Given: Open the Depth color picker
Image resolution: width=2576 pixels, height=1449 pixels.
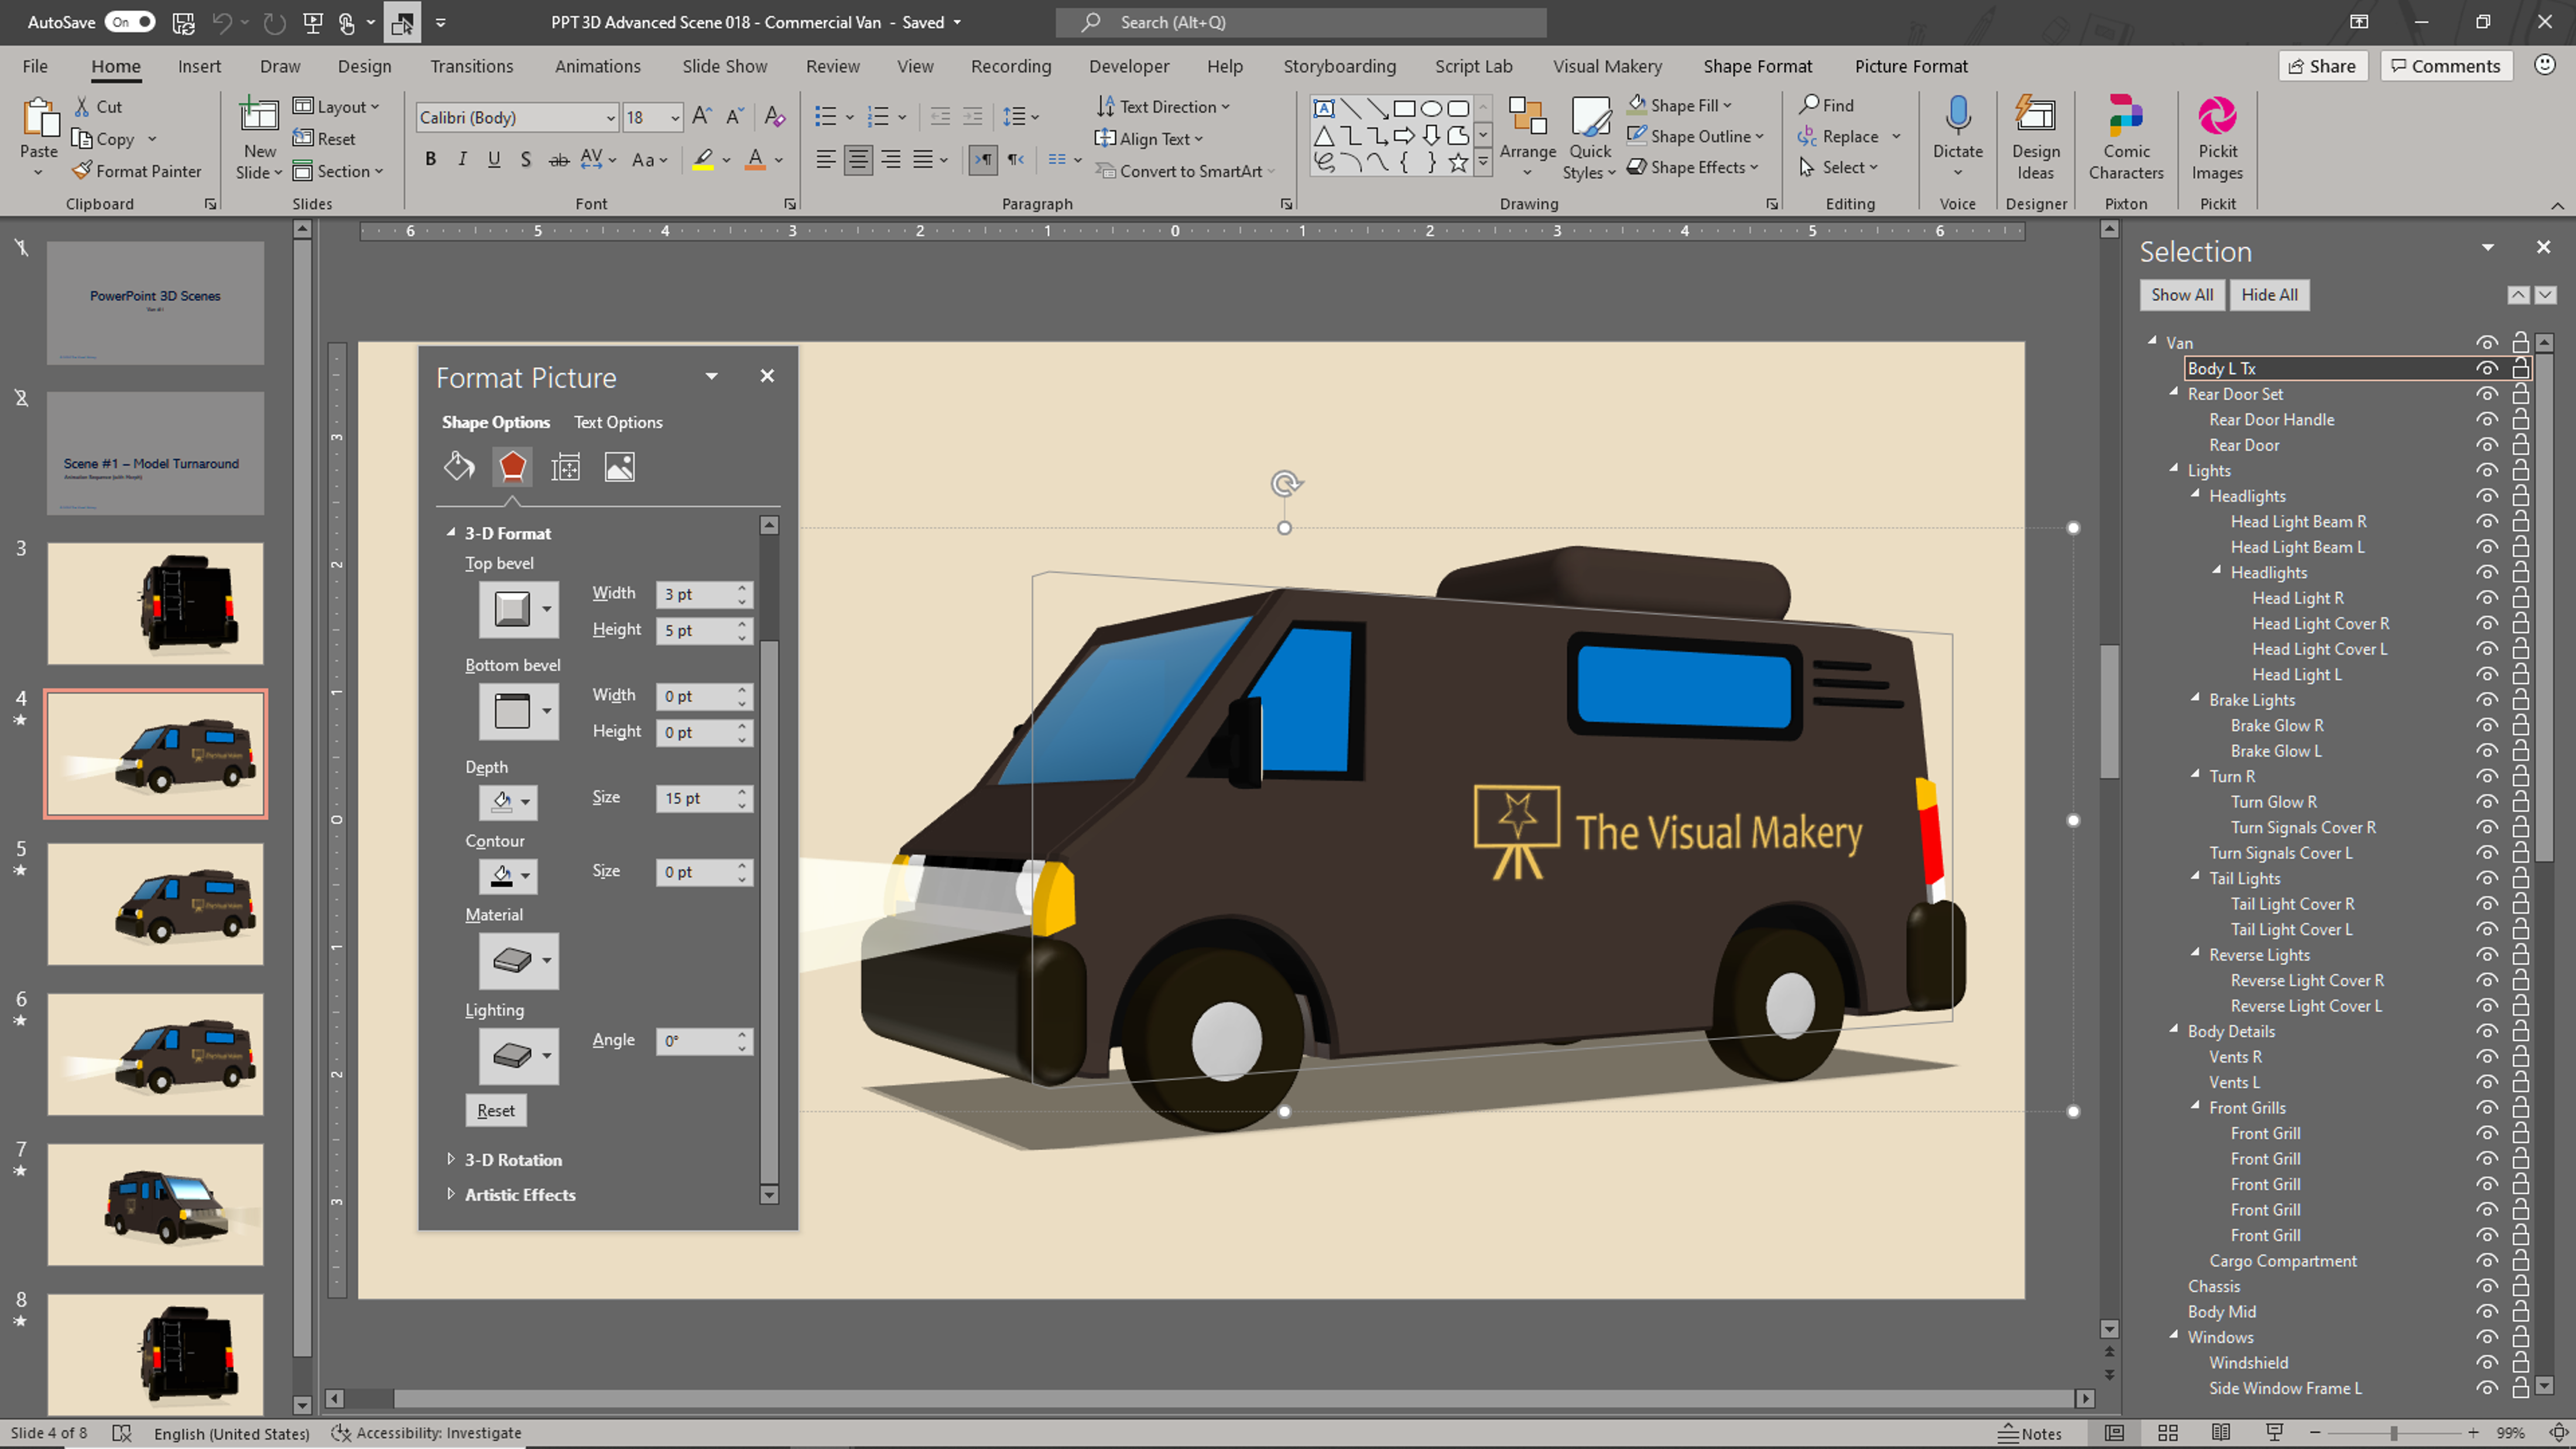Looking at the screenshot, I should click(509, 801).
